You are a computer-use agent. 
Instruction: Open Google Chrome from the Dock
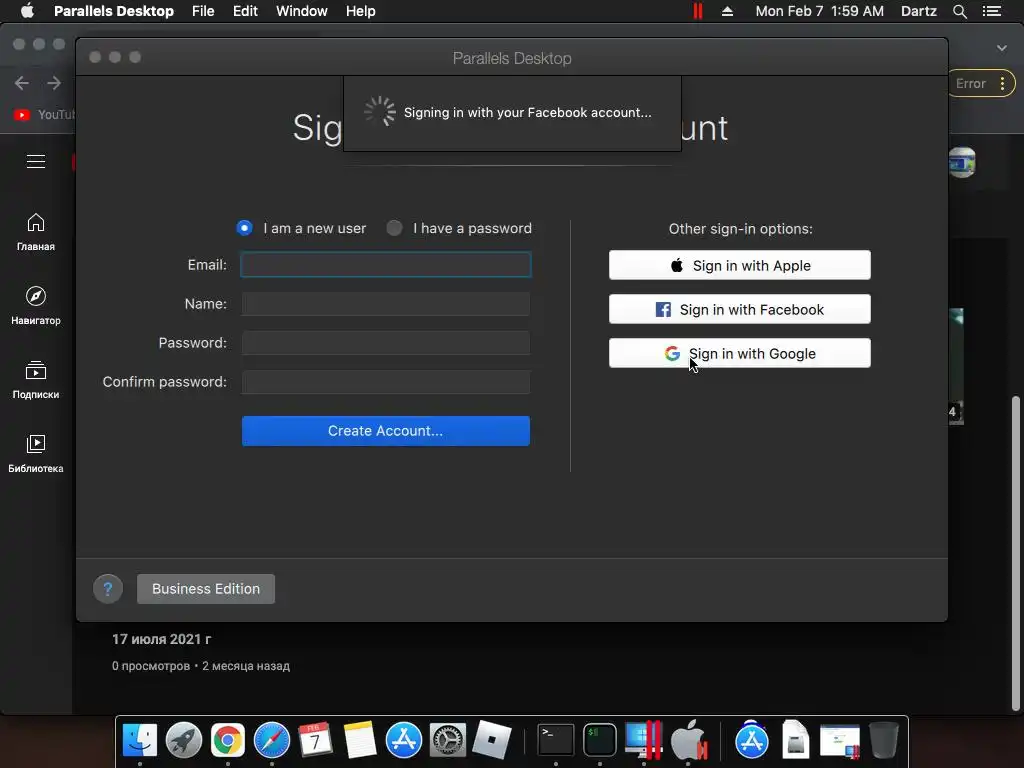click(x=227, y=740)
